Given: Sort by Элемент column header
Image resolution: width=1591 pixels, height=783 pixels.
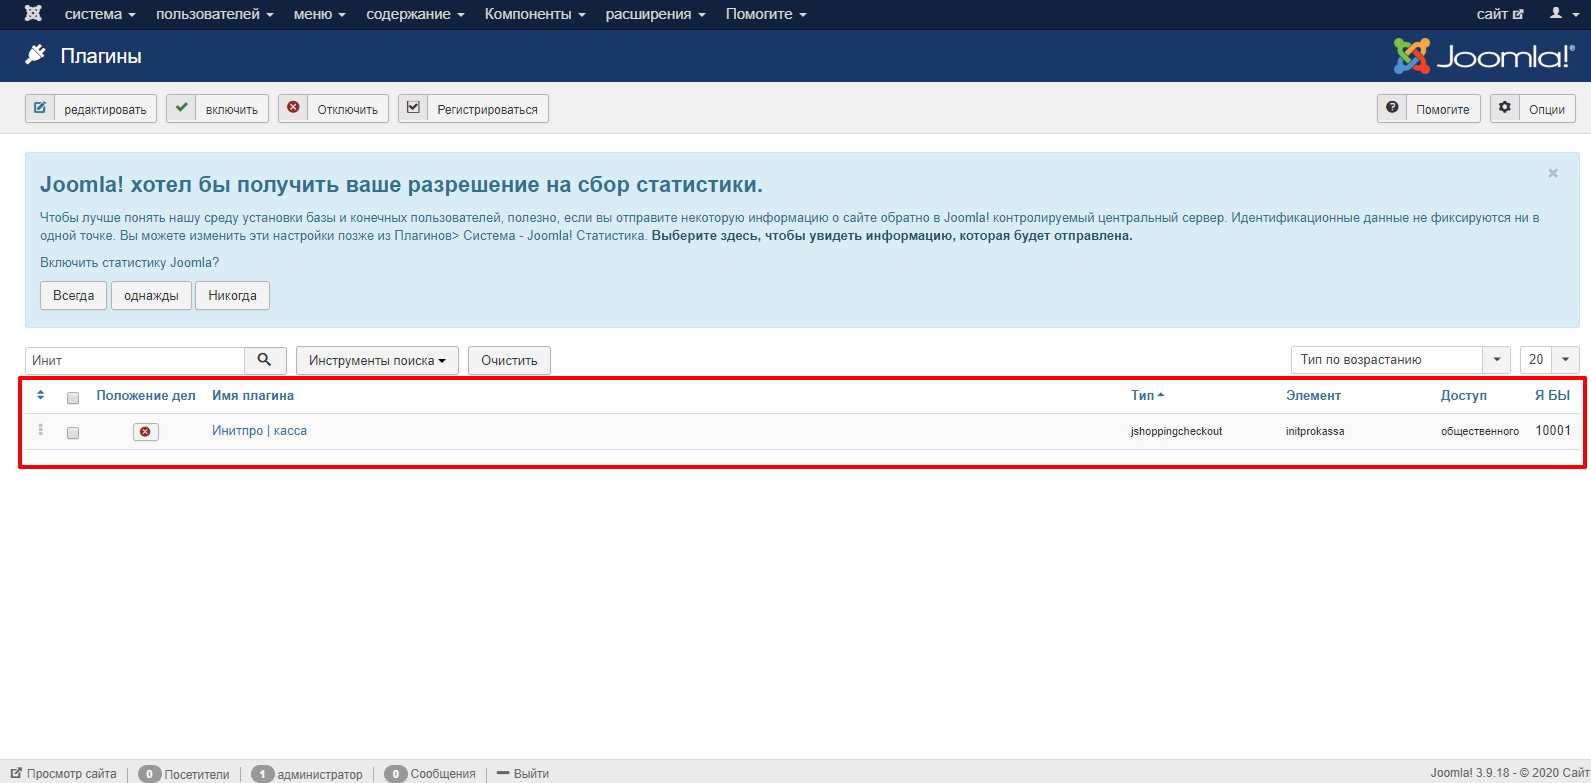Looking at the screenshot, I should [1313, 396].
